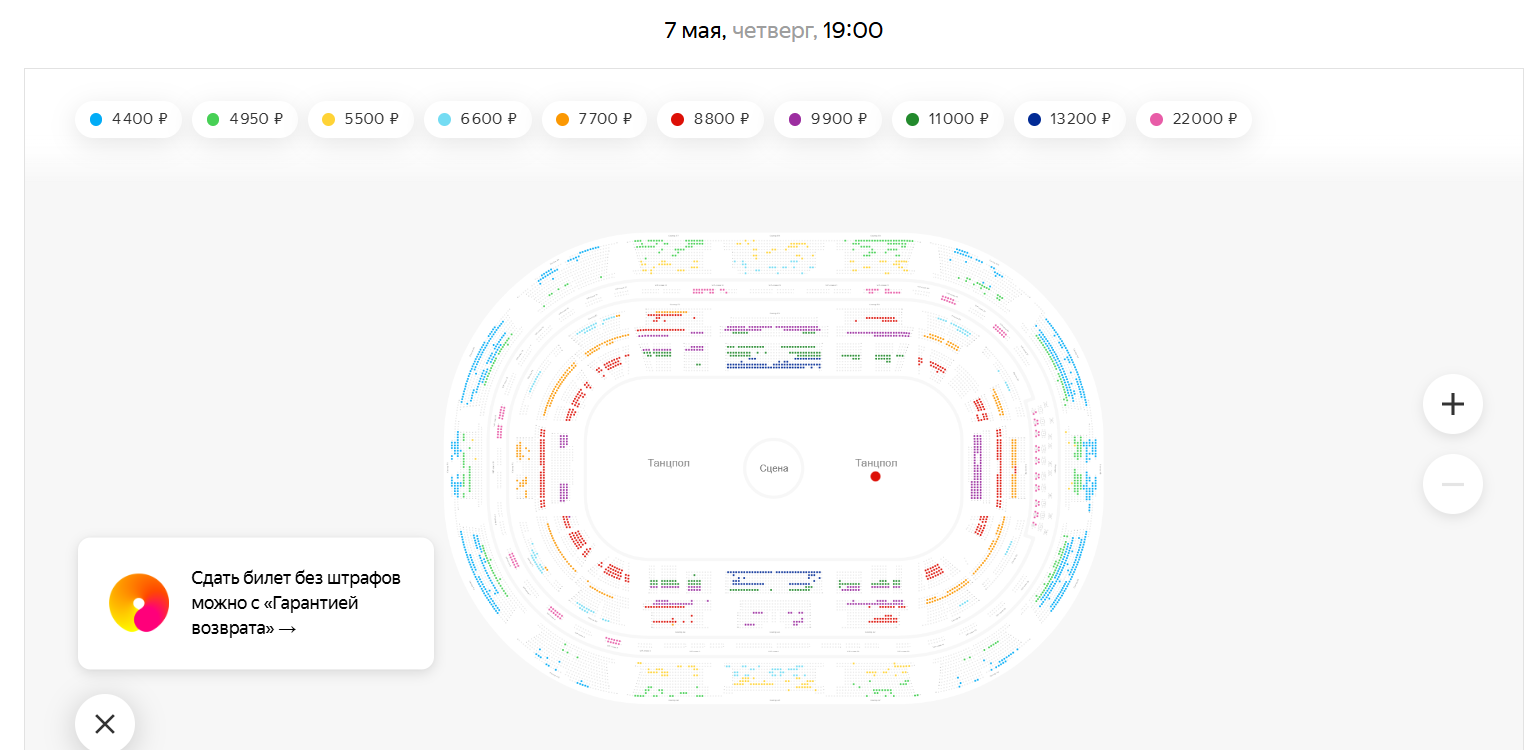Screen dimensions: 1539x750
Task: Pick the 11000 ₽ price filter
Action: [x=947, y=119]
